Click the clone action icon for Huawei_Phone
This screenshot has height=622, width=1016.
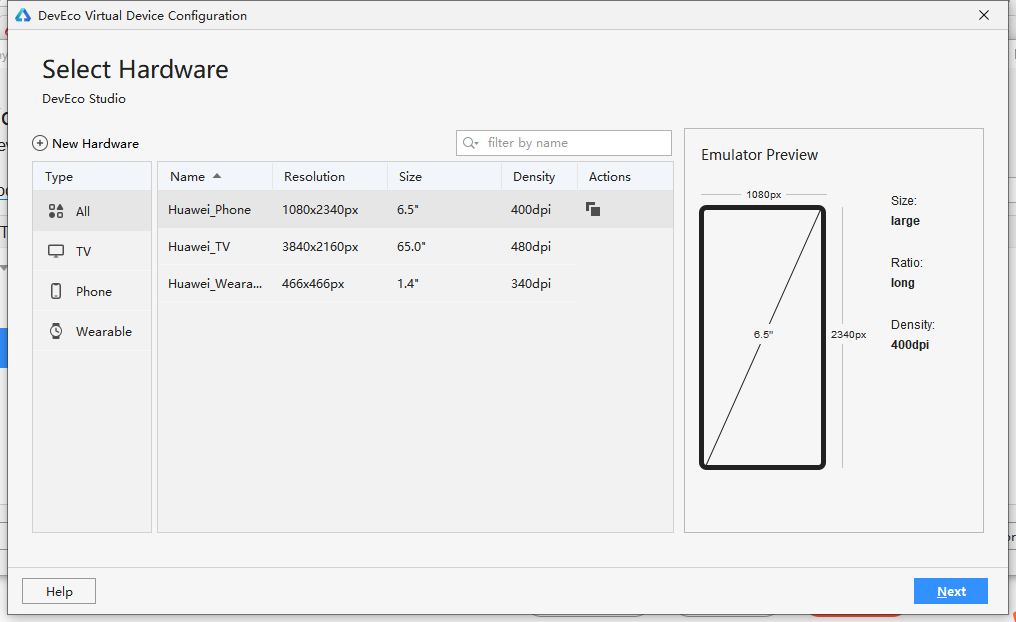point(593,209)
